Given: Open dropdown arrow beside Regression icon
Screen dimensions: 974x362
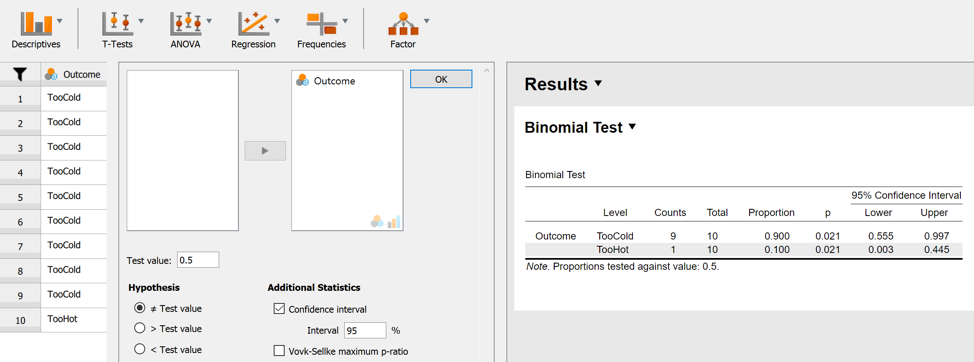Looking at the screenshot, I should tap(276, 20).
